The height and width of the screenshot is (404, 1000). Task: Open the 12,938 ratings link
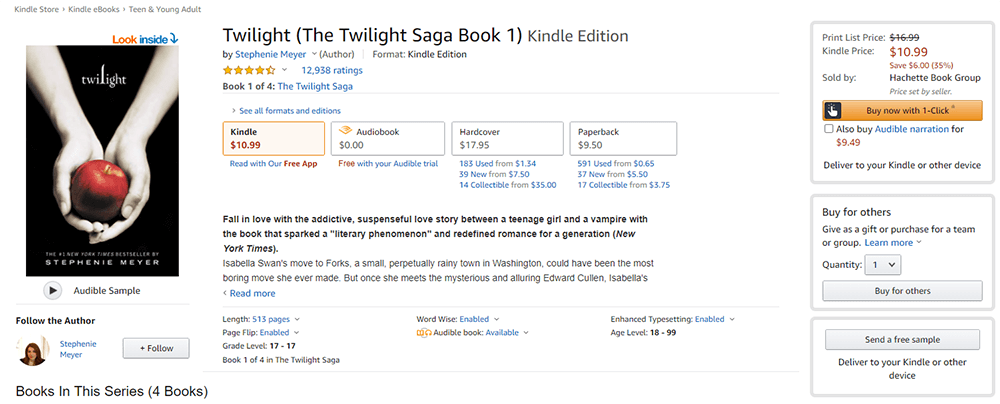click(x=331, y=71)
